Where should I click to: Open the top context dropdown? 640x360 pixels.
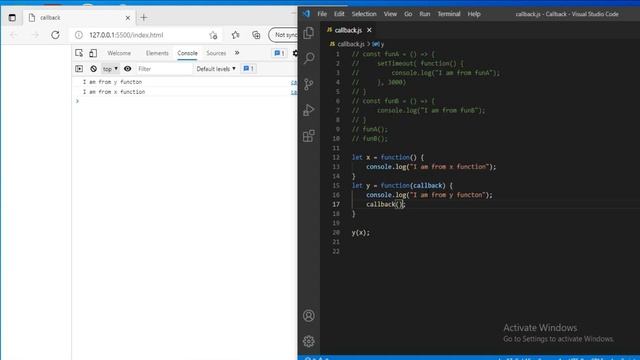pyautogui.click(x=110, y=69)
